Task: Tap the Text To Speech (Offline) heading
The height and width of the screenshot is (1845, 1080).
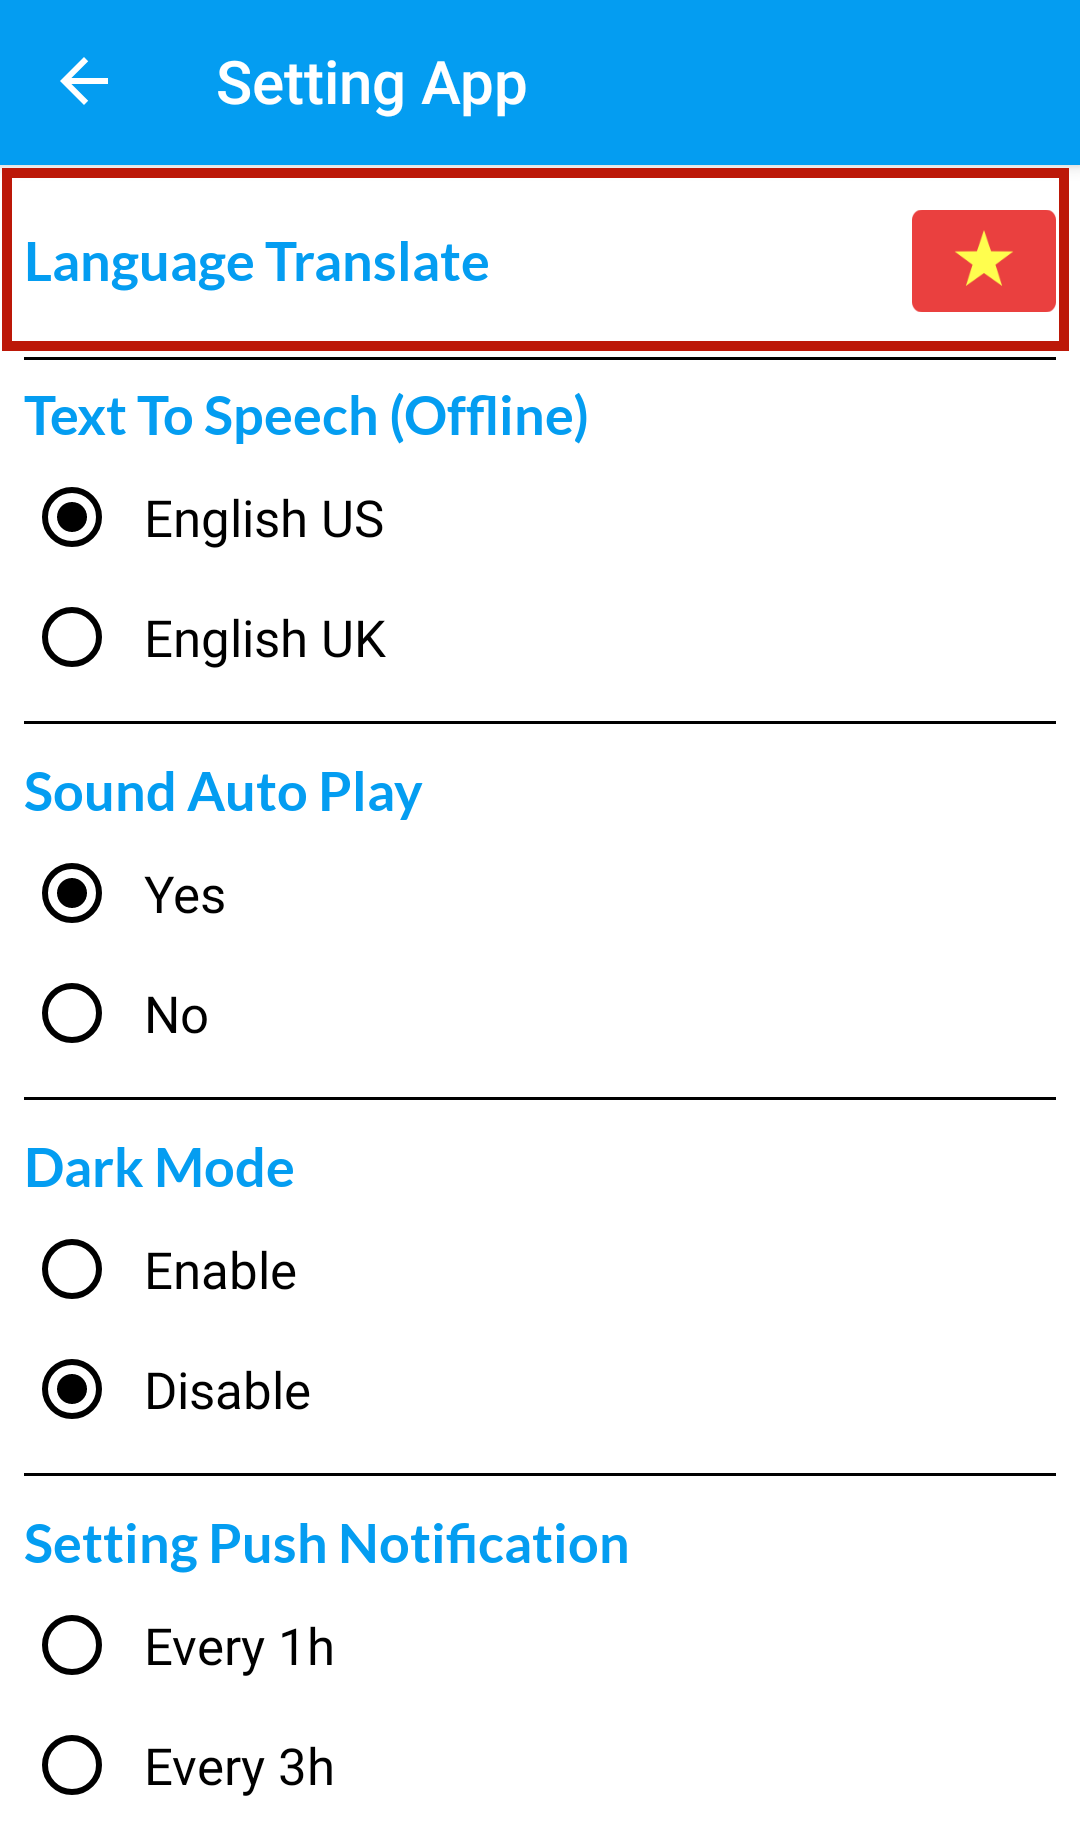Action: point(306,416)
